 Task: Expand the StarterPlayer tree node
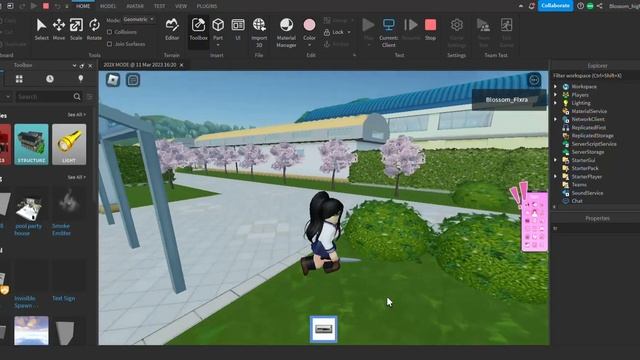click(x=555, y=176)
